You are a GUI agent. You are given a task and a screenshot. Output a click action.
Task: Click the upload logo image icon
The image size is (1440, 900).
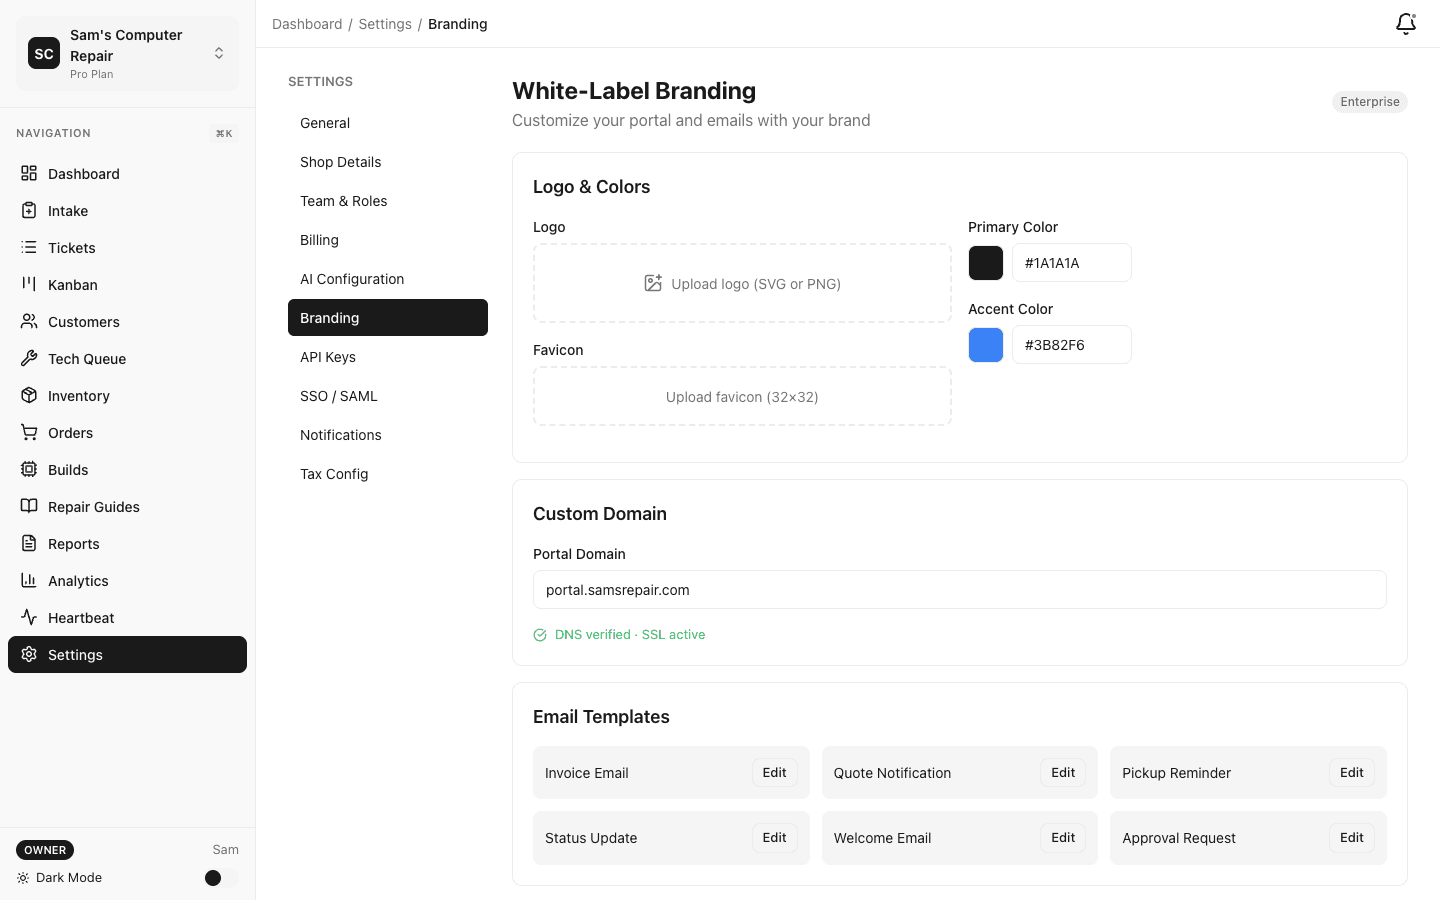tap(654, 283)
